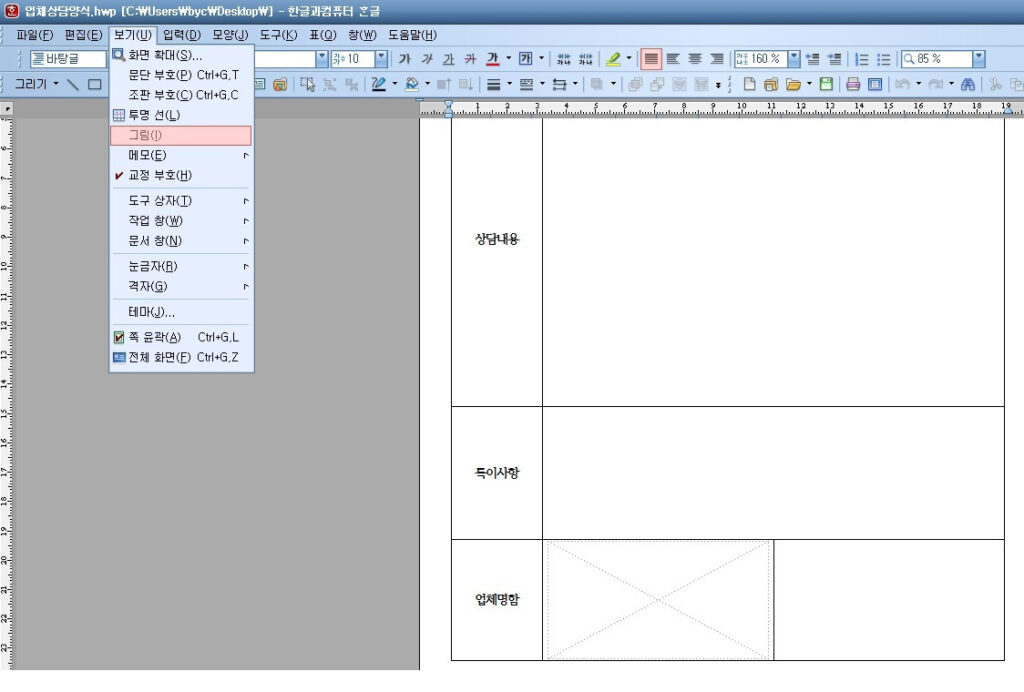Toggle justified paragraph alignment
The width and height of the screenshot is (1024, 692).
pos(651,59)
